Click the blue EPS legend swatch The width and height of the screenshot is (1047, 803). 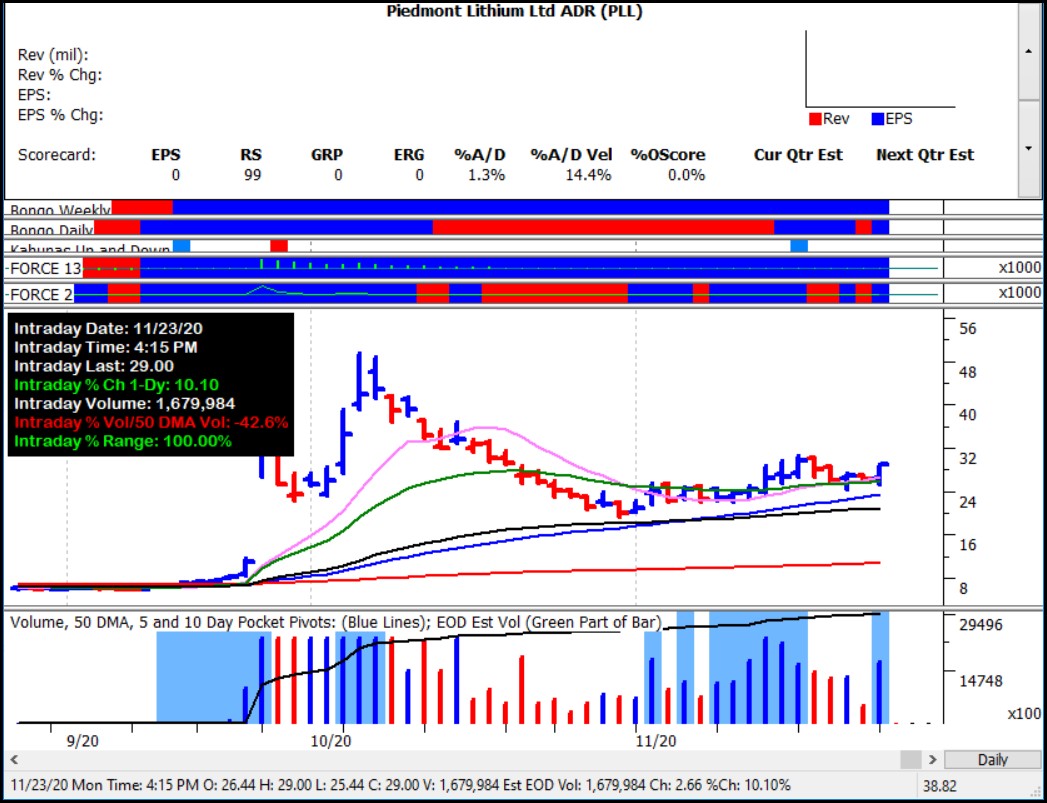[x=877, y=119]
